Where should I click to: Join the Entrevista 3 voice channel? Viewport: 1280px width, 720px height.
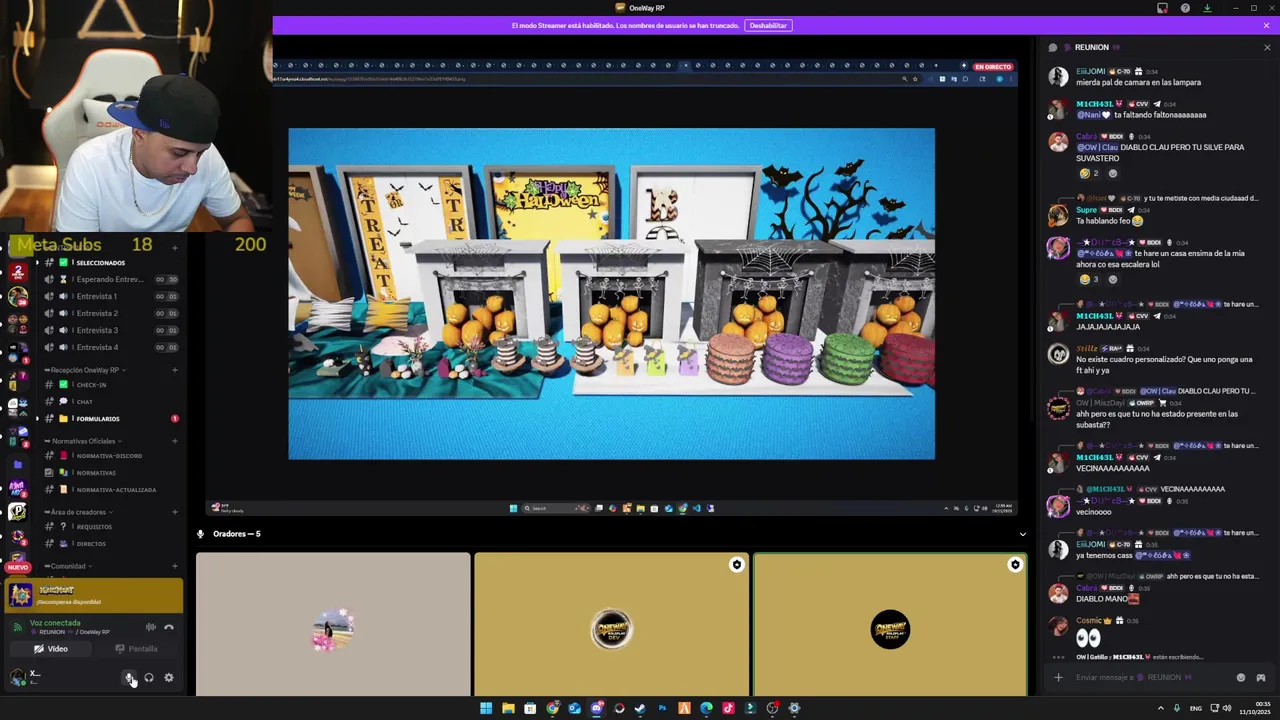coord(110,330)
